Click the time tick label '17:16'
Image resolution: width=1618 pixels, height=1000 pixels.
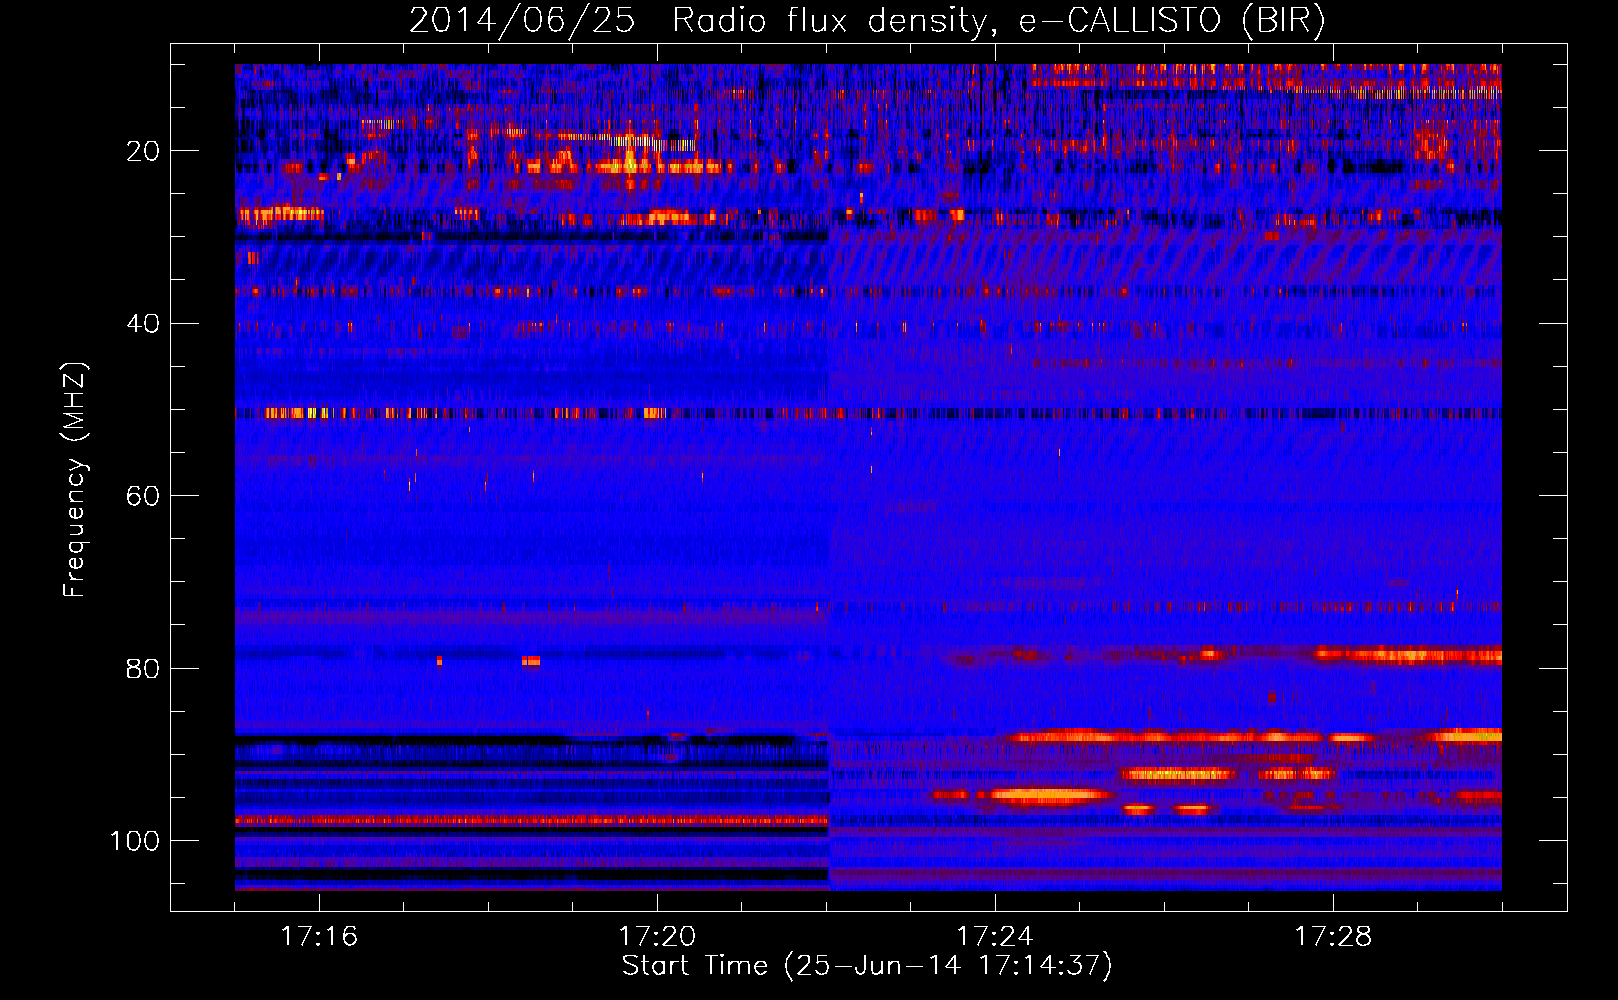[x=319, y=937]
